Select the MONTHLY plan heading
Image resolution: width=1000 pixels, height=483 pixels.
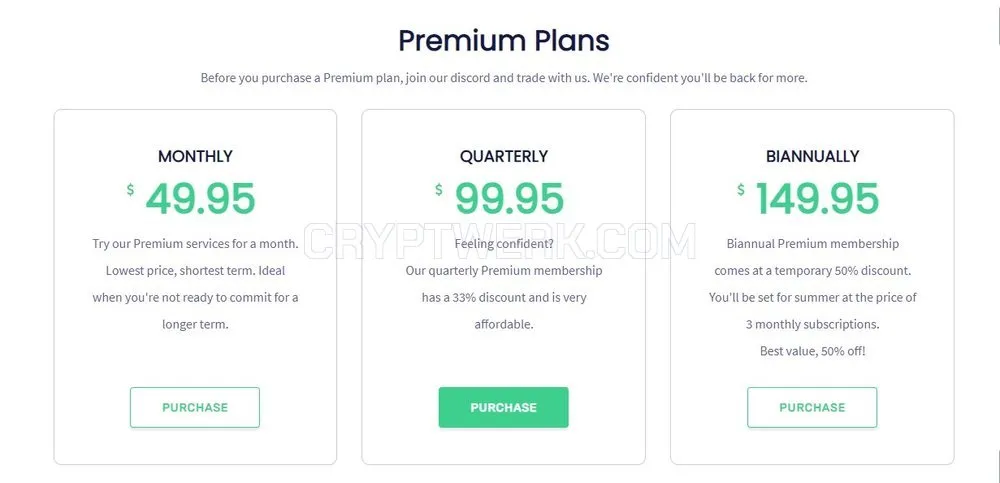click(195, 156)
